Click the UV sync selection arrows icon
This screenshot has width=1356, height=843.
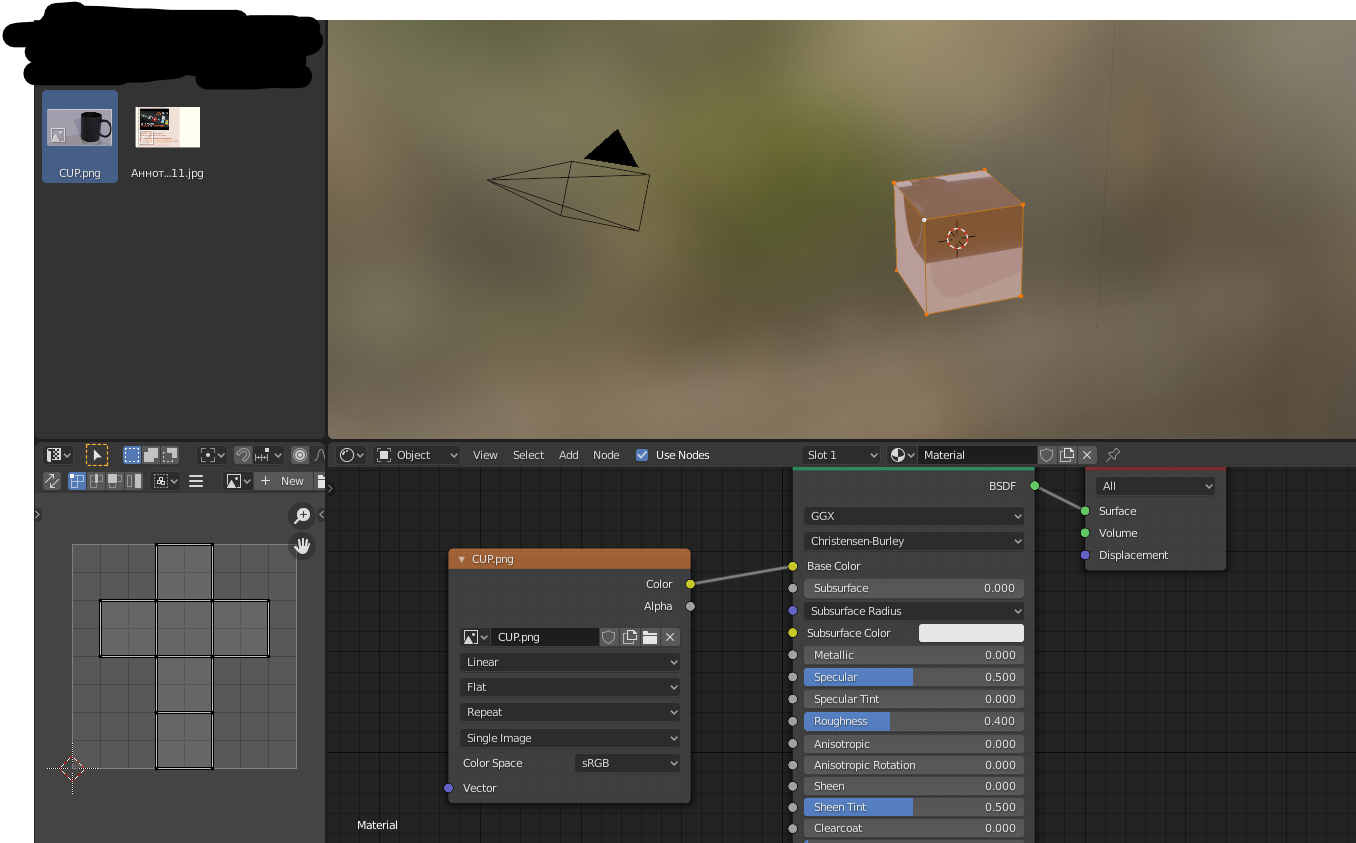point(52,481)
